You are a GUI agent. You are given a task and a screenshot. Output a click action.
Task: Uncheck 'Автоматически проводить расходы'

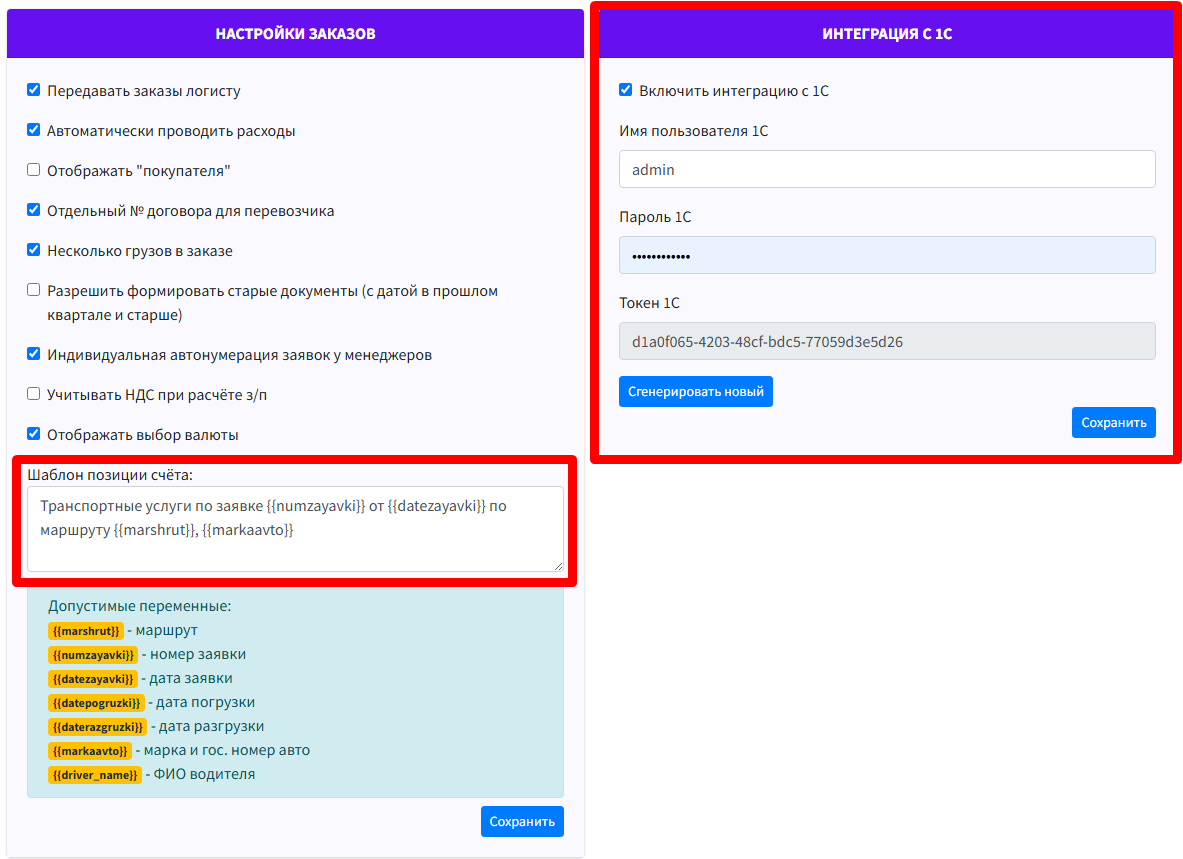[34, 130]
